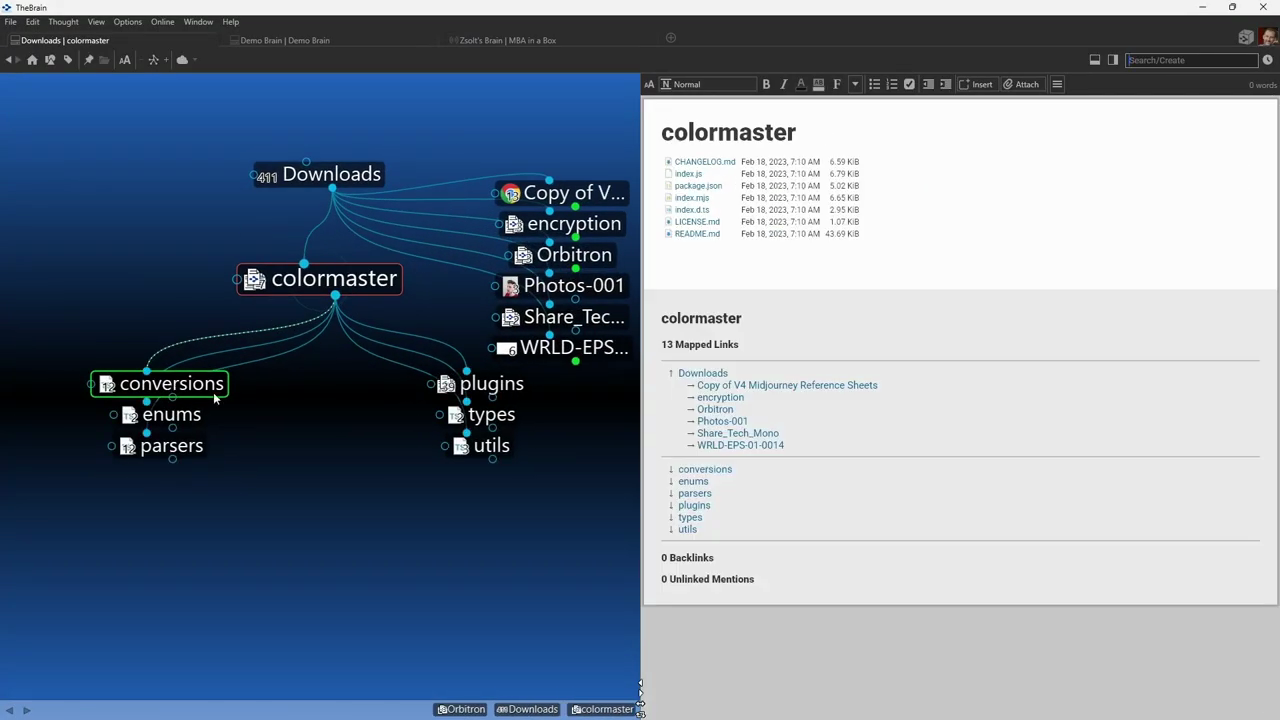Select the enums thought
Viewport: 1280px width, 720px height.
point(161,415)
